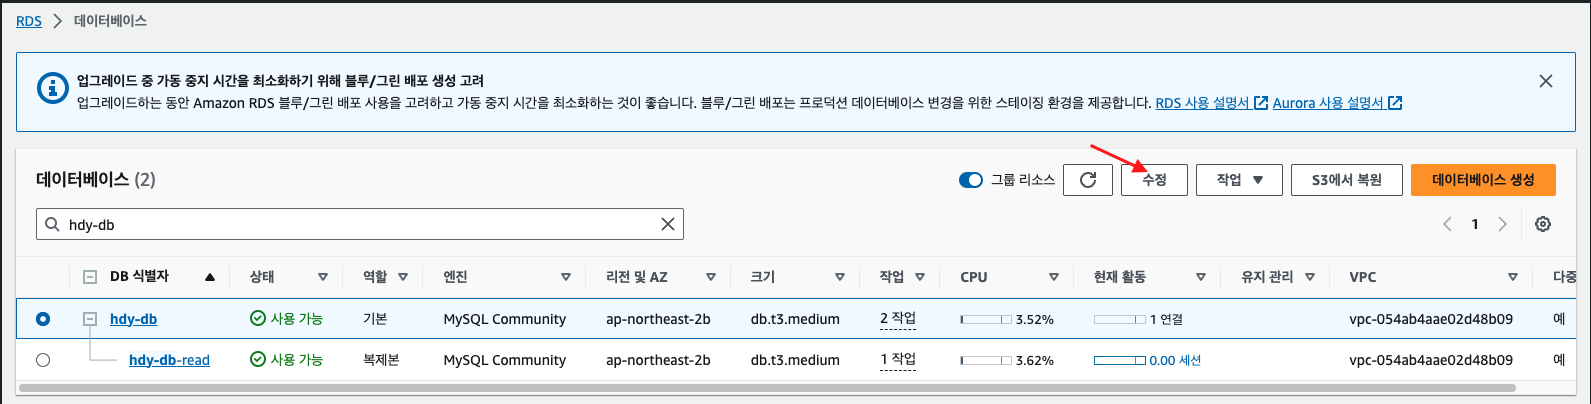Click 데이터베이스 생성 orange button
The image size is (1591, 404).
point(1482,180)
